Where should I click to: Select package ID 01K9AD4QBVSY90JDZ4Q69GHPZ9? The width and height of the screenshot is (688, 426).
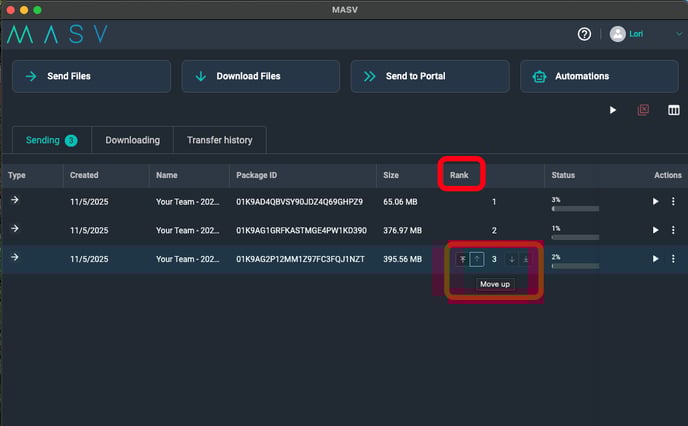(x=299, y=202)
